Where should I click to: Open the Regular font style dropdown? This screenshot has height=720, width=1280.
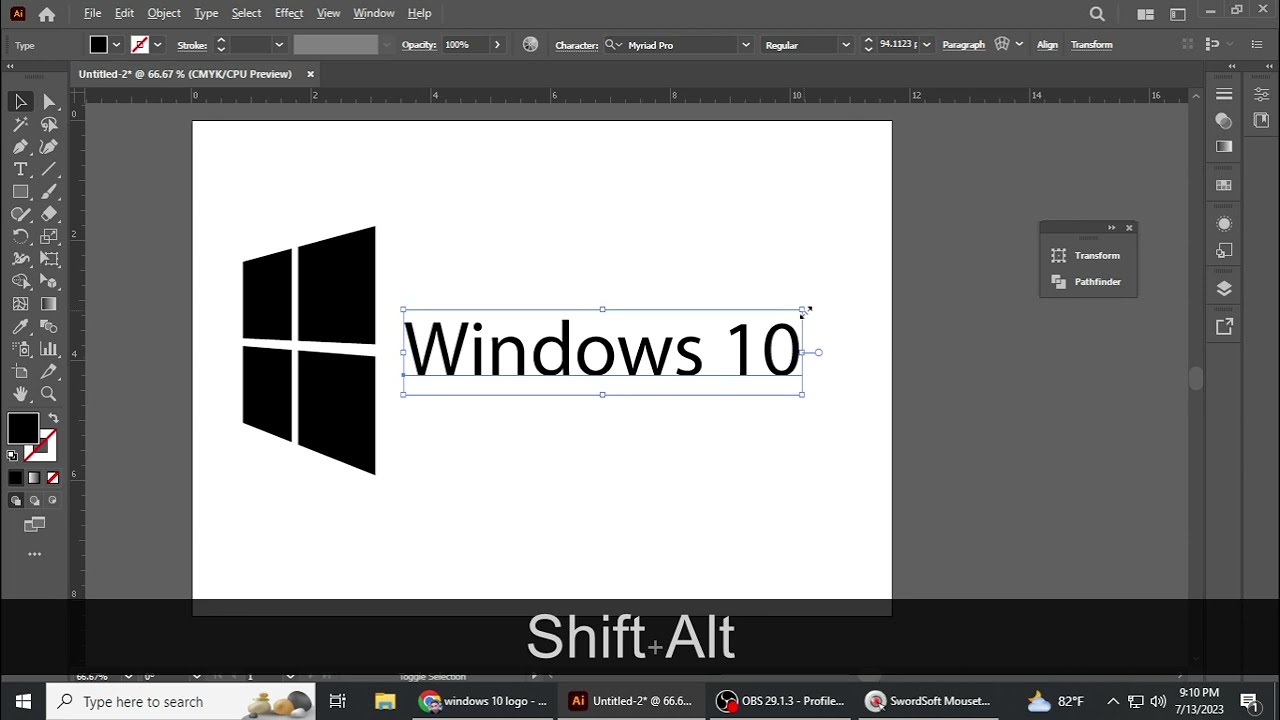pyautogui.click(x=845, y=45)
